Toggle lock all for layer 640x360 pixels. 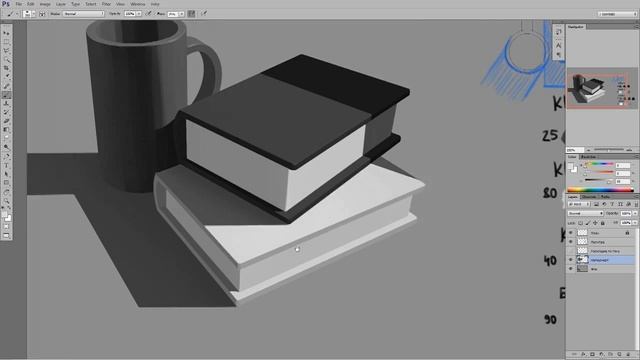click(602, 223)
